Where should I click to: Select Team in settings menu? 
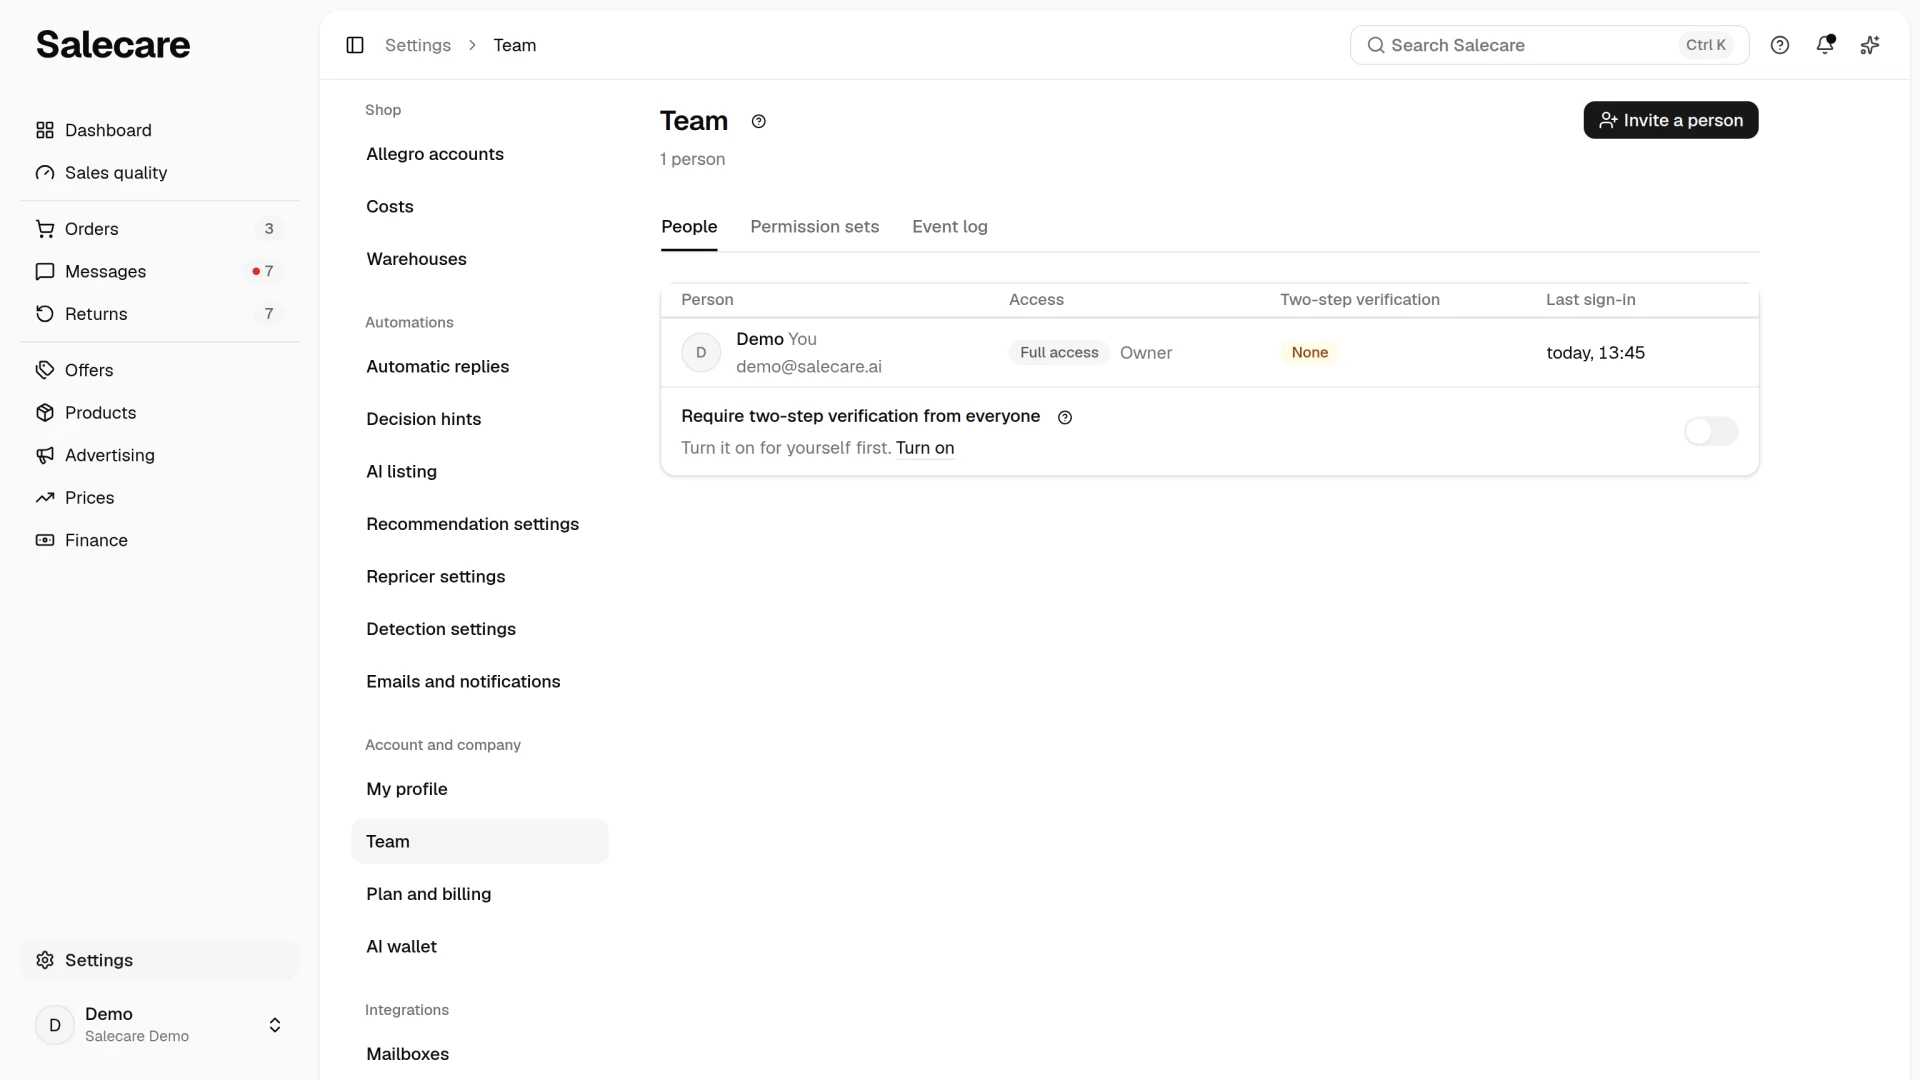(x=480, y=842)
